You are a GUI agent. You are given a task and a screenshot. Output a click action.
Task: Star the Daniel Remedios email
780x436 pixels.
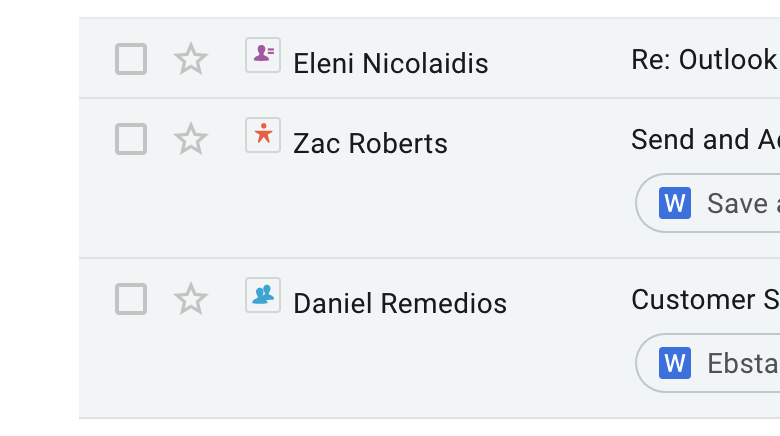tap(190, 299)
